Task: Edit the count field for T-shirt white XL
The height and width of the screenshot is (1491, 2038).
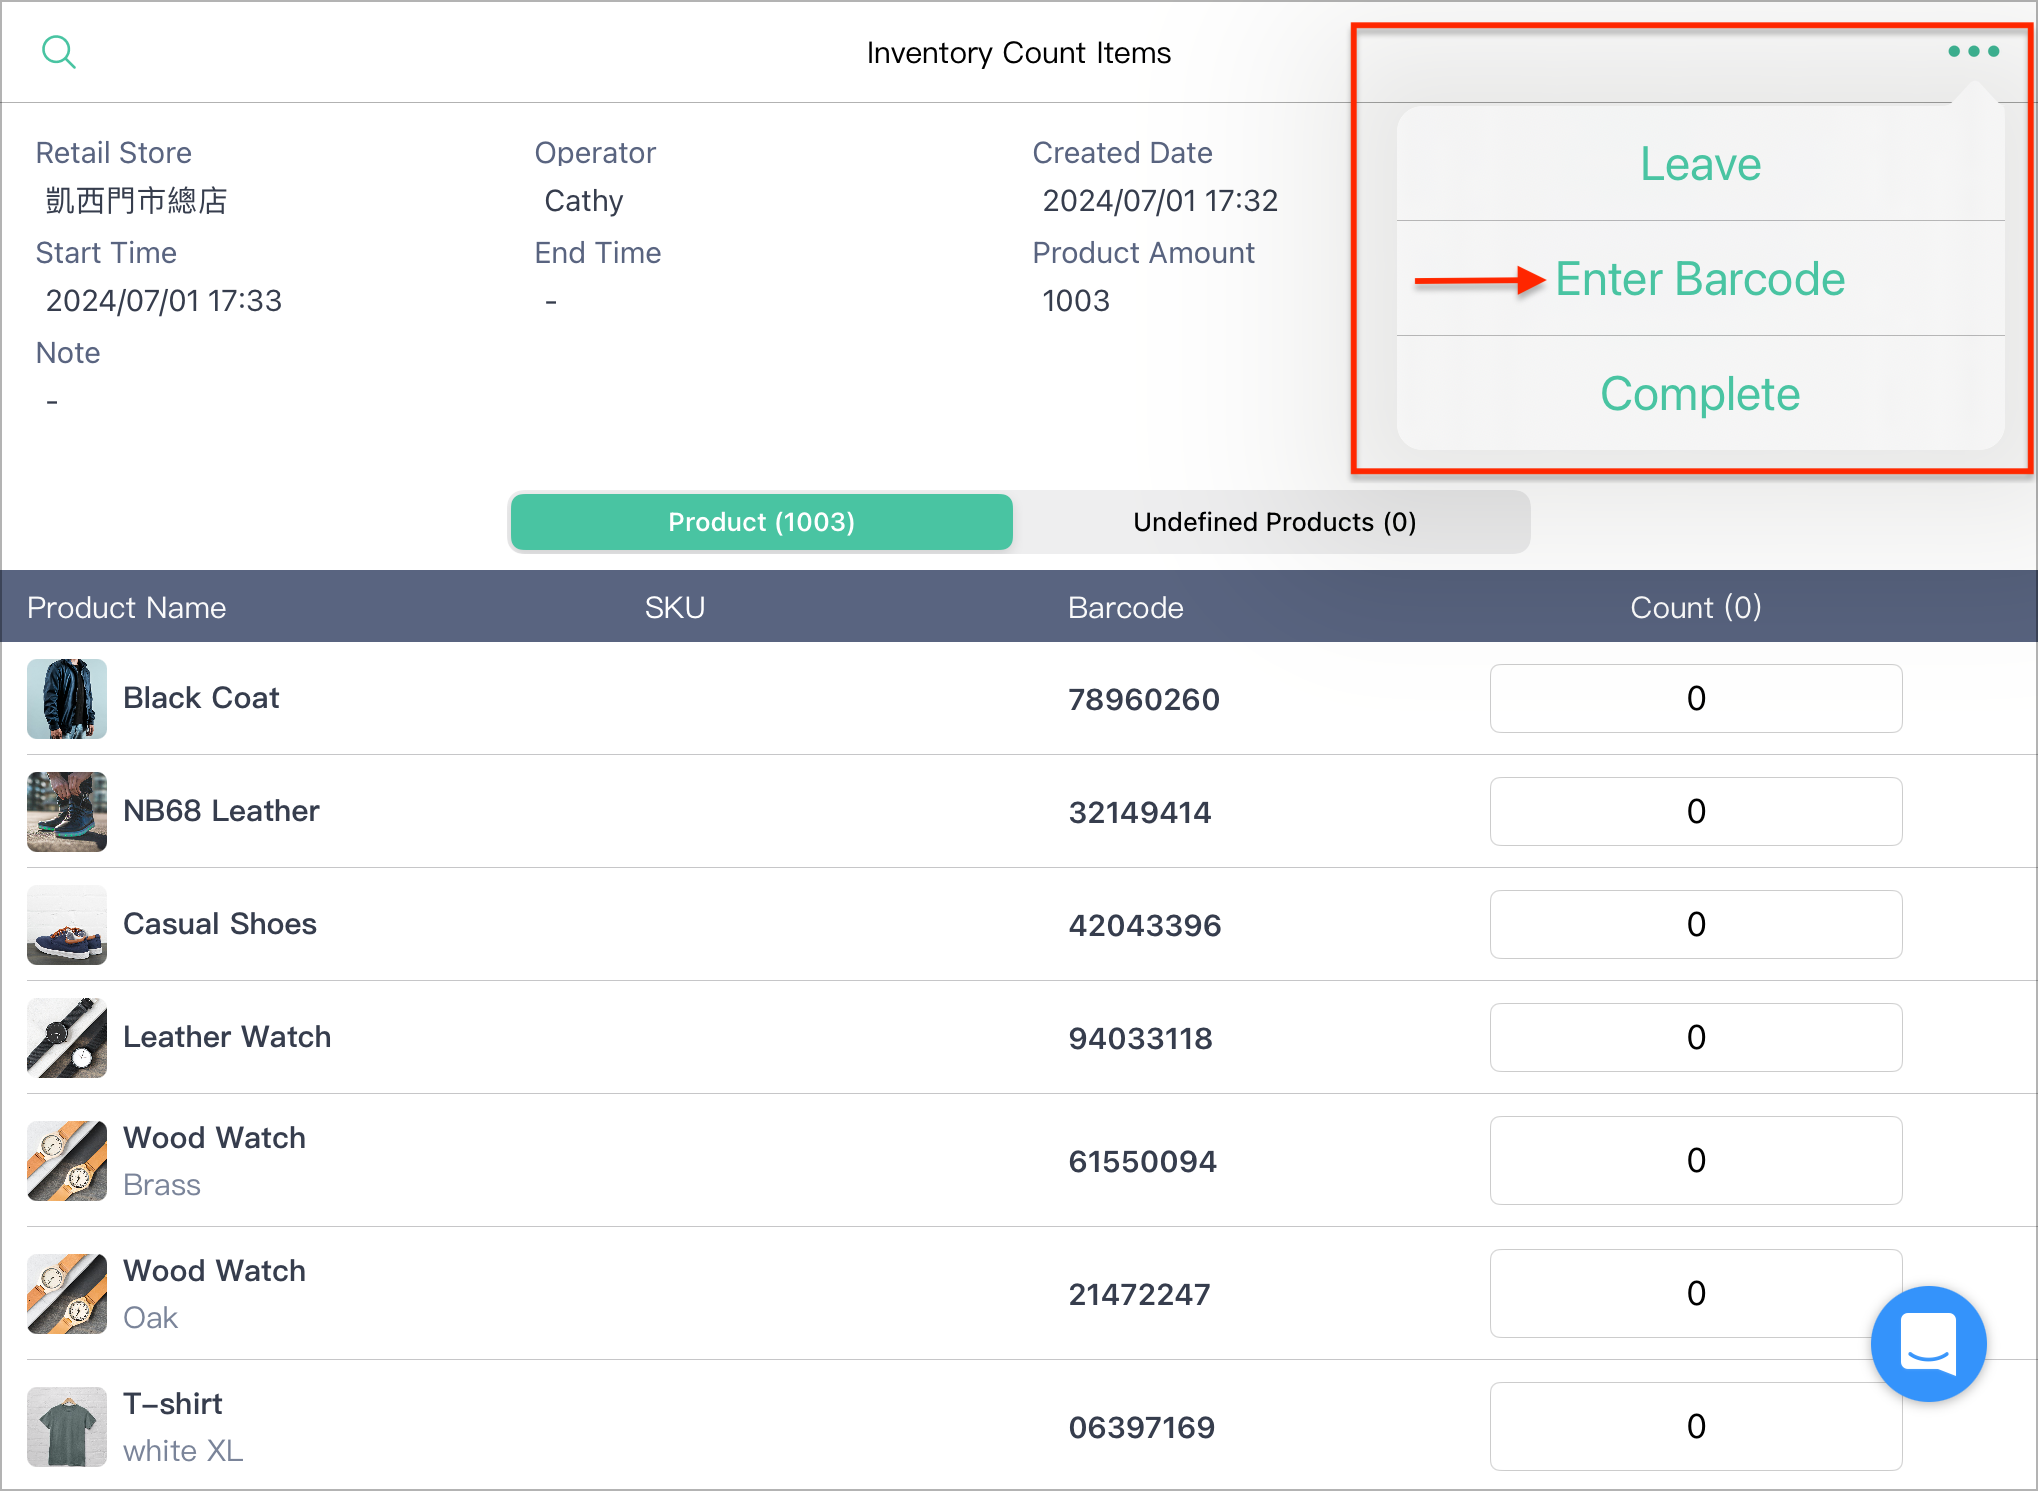Action: click(x=1696, y=1426)
